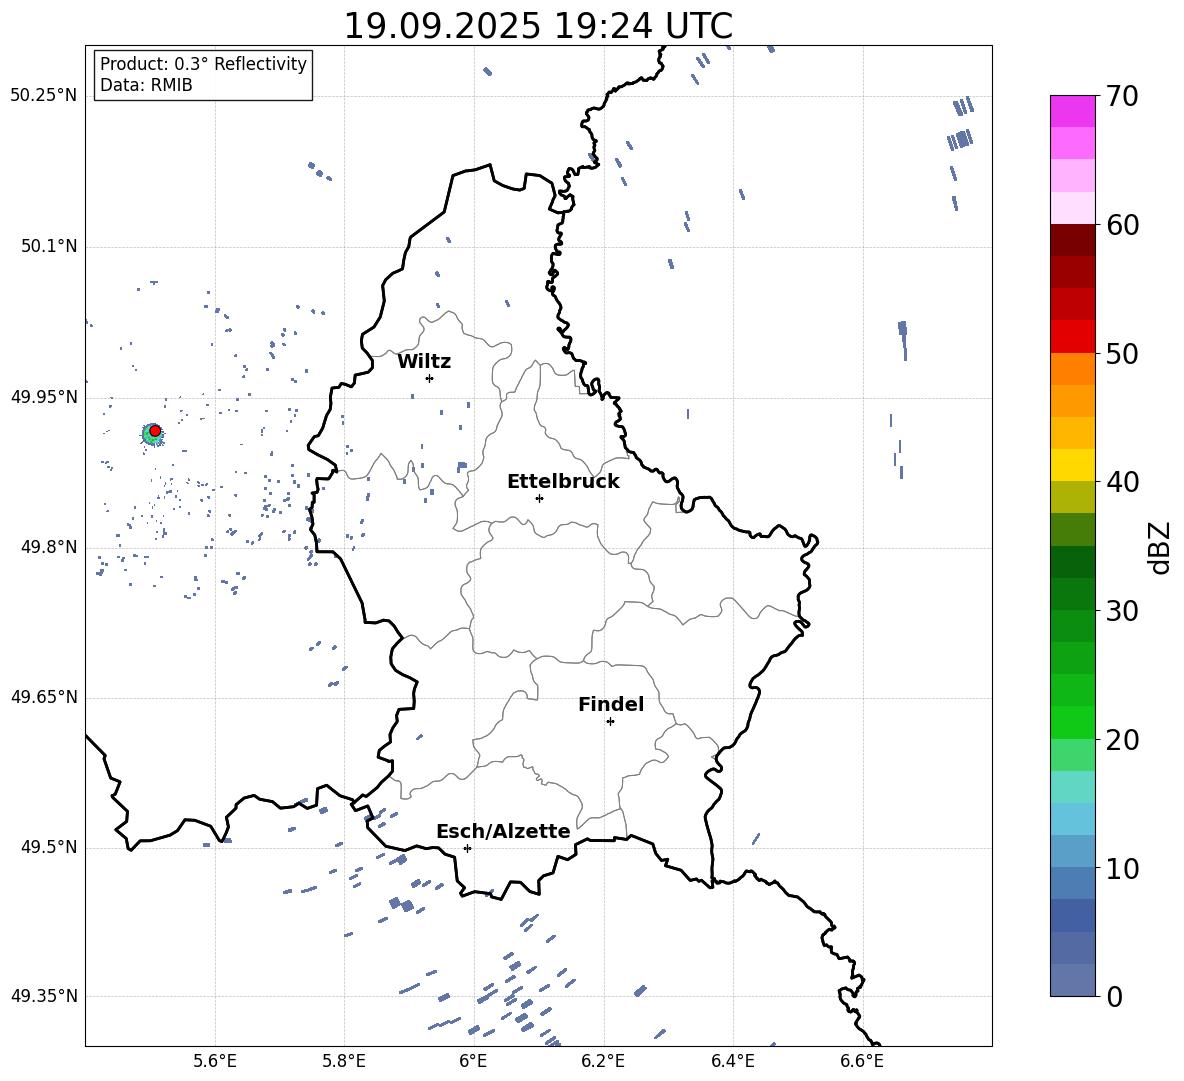Screen dimensions: 1184x1081
Task: Click the yellow swatch just above 40
Action: [x=1072, y=465]
